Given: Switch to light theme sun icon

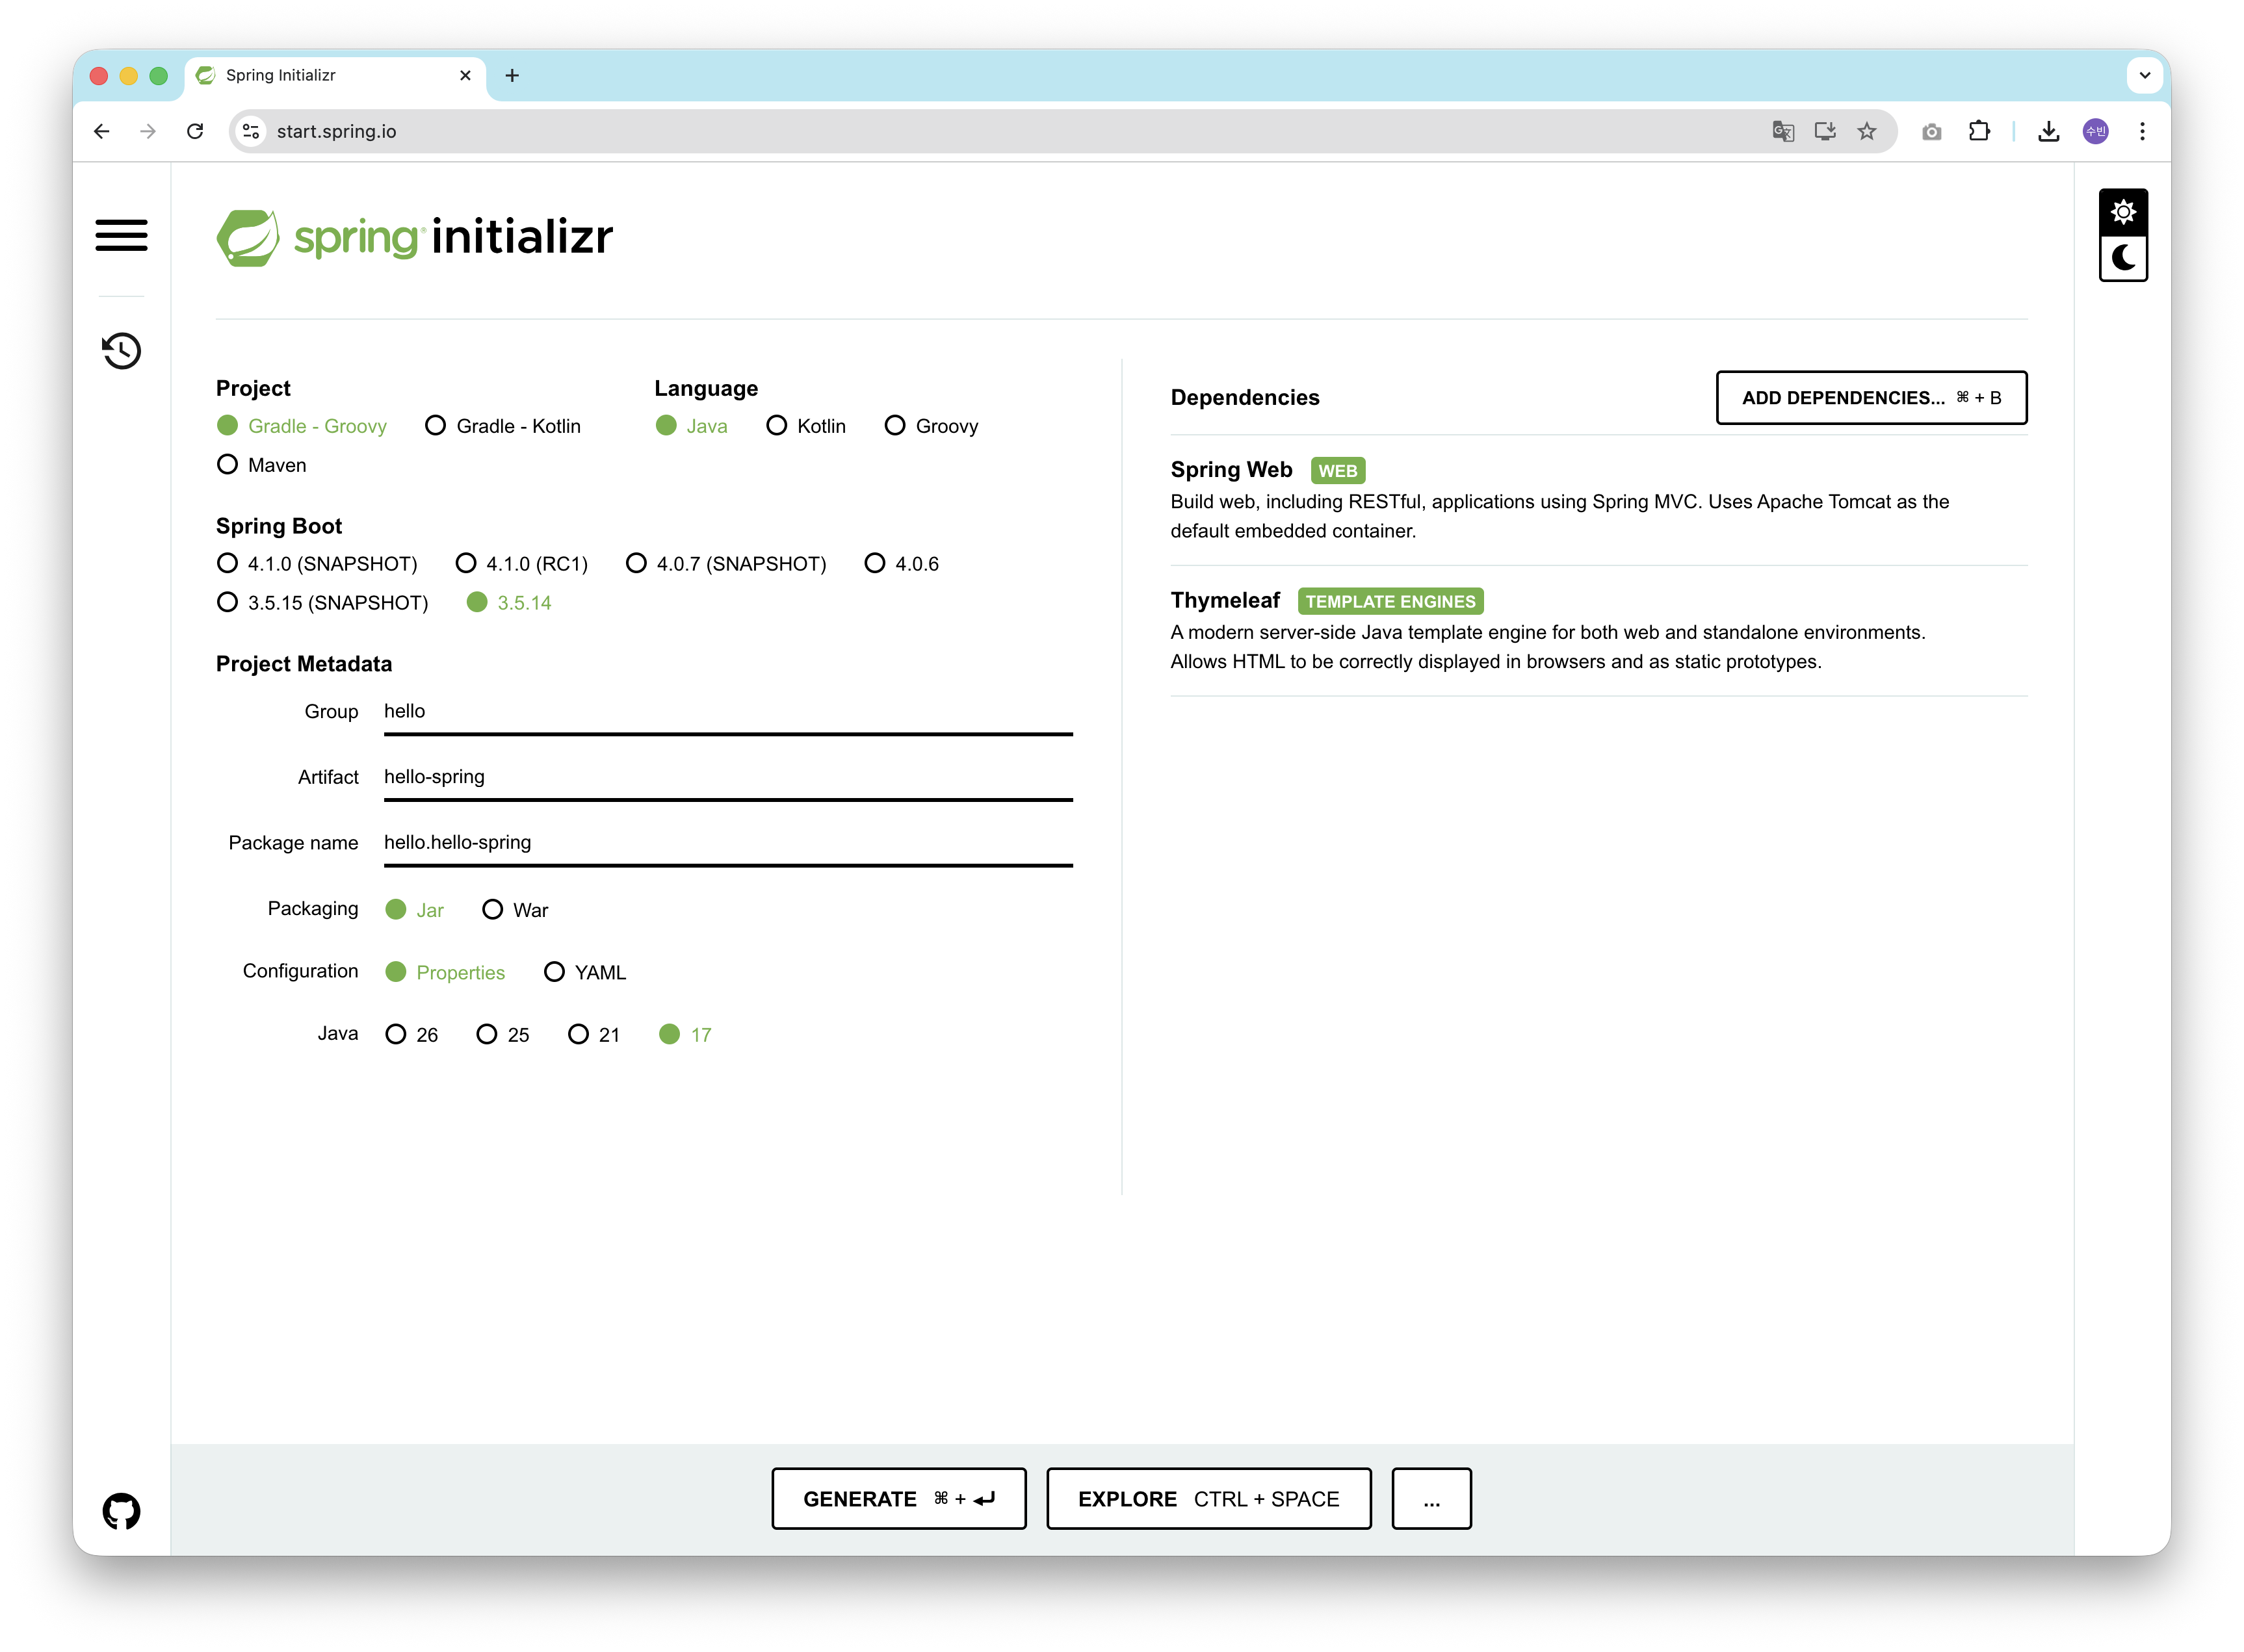Looking at the screenshot, I should point(2123,212).
